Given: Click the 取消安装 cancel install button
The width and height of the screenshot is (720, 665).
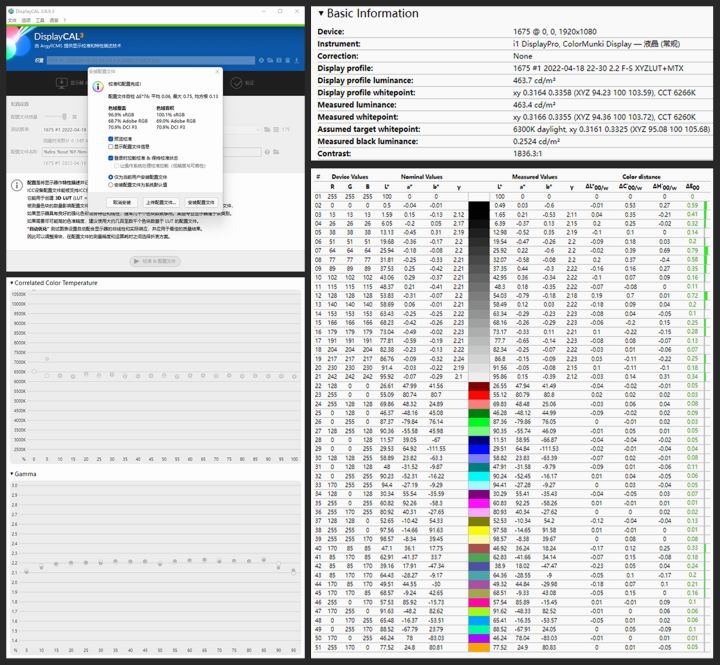Looking at the screenshot, I should tap(122, 202).
